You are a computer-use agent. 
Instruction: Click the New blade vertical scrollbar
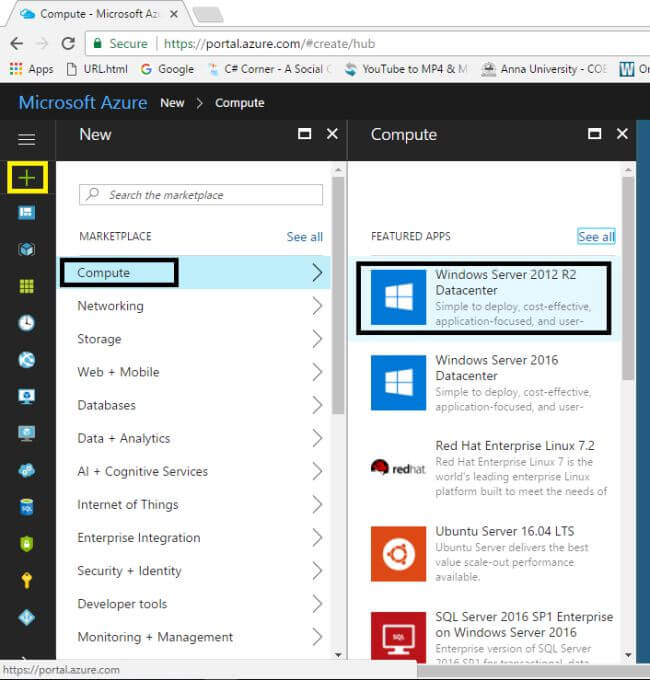coord(339,296)
